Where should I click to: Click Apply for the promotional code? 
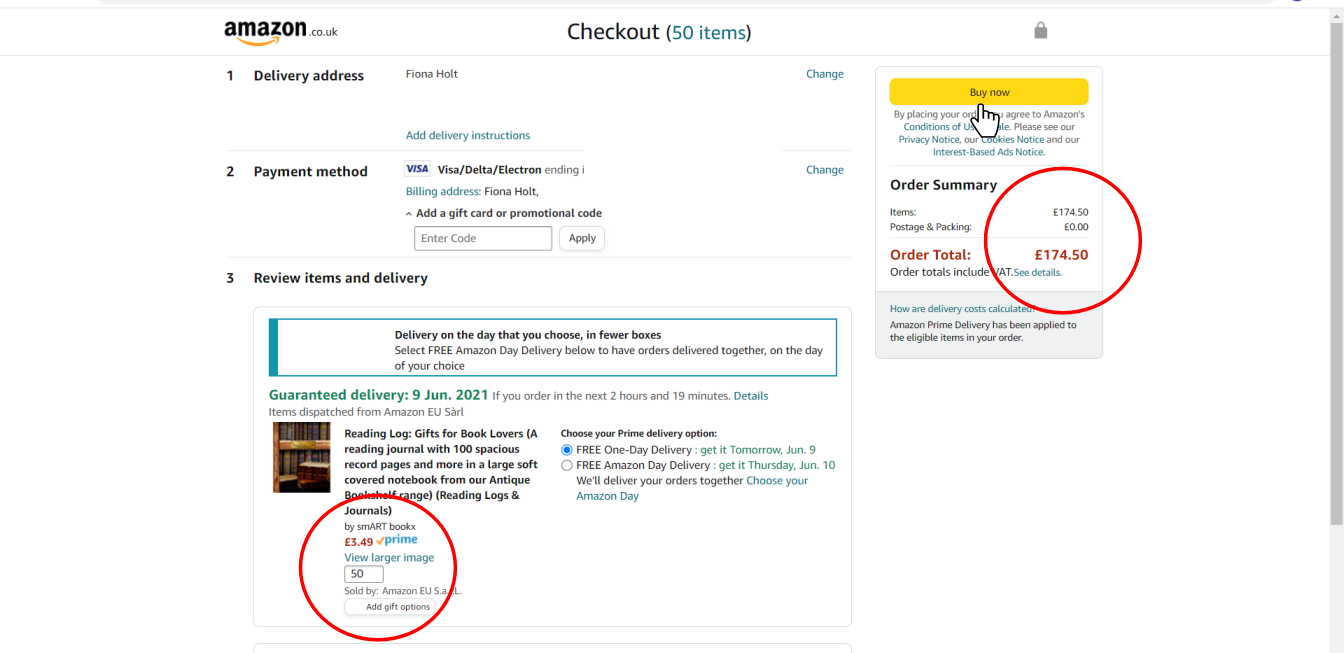[582, 238]
